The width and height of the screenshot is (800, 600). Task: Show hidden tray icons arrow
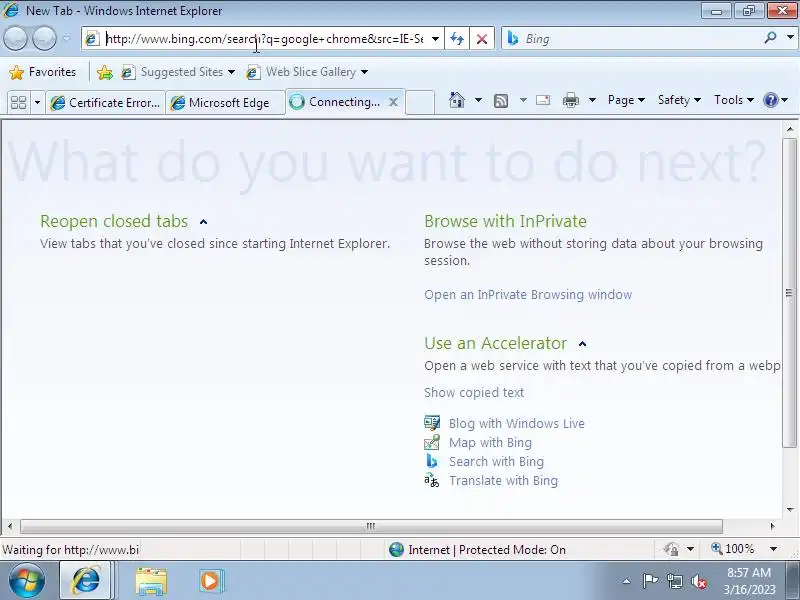tap(627, 581)
